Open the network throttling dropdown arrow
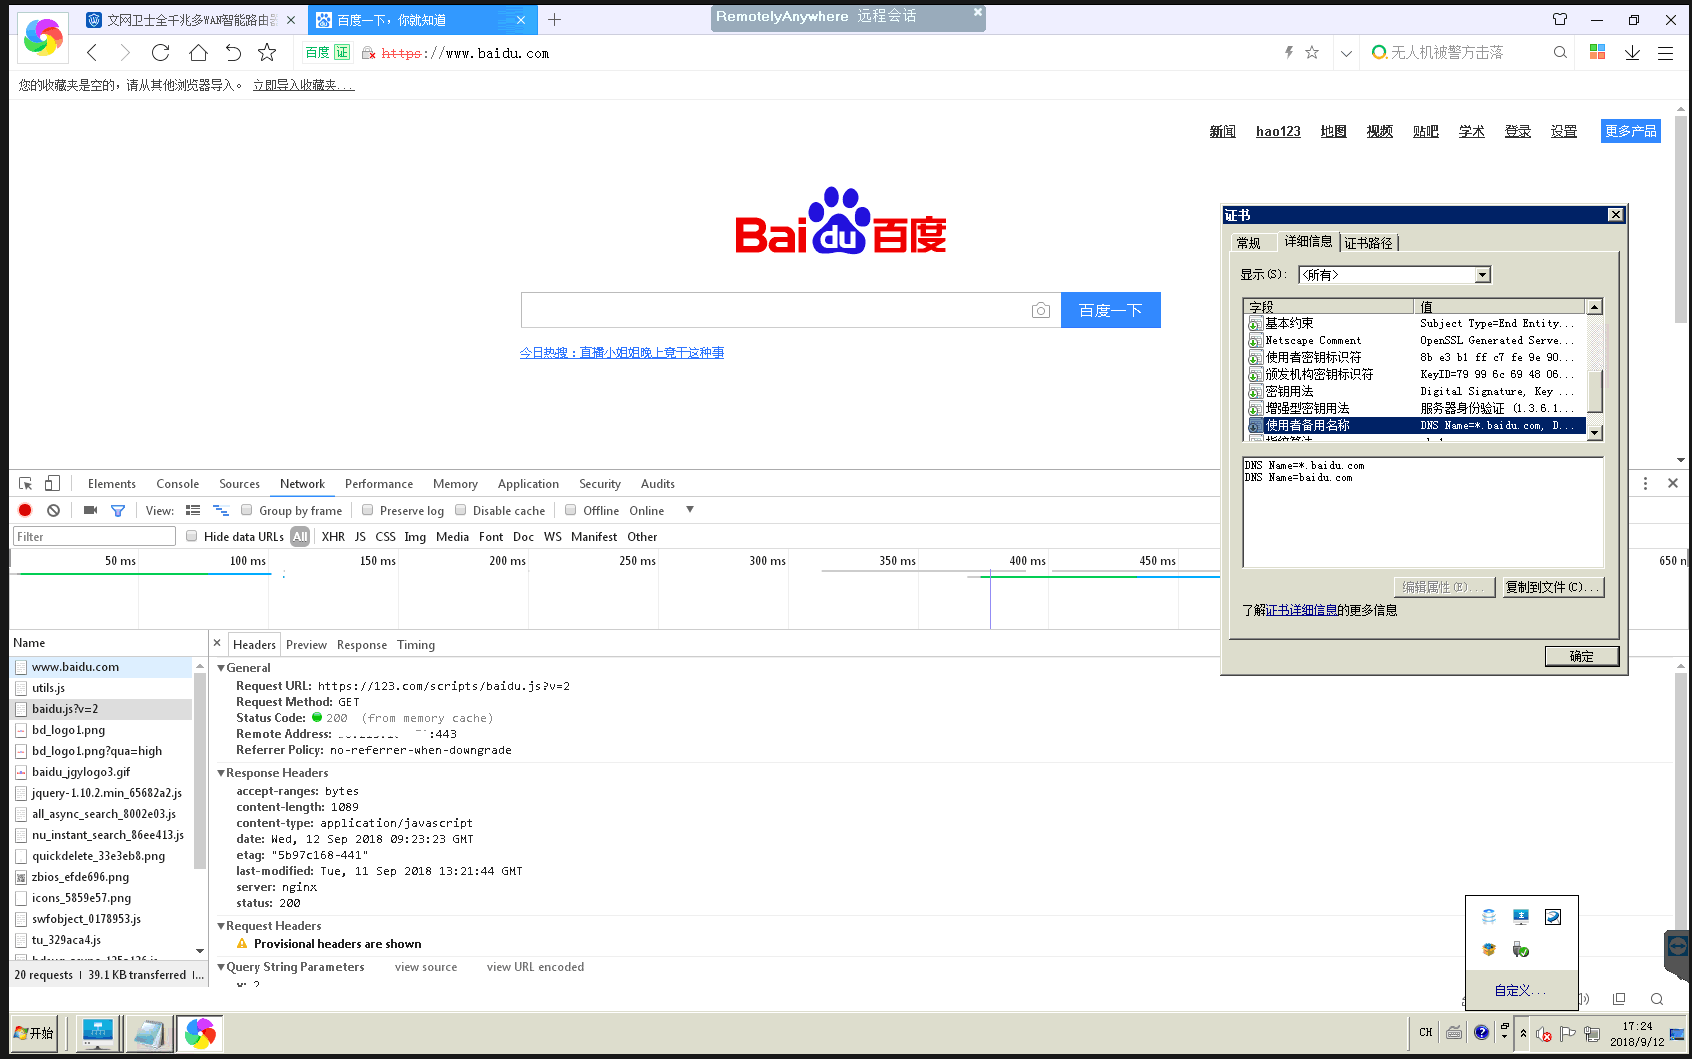 690,510
